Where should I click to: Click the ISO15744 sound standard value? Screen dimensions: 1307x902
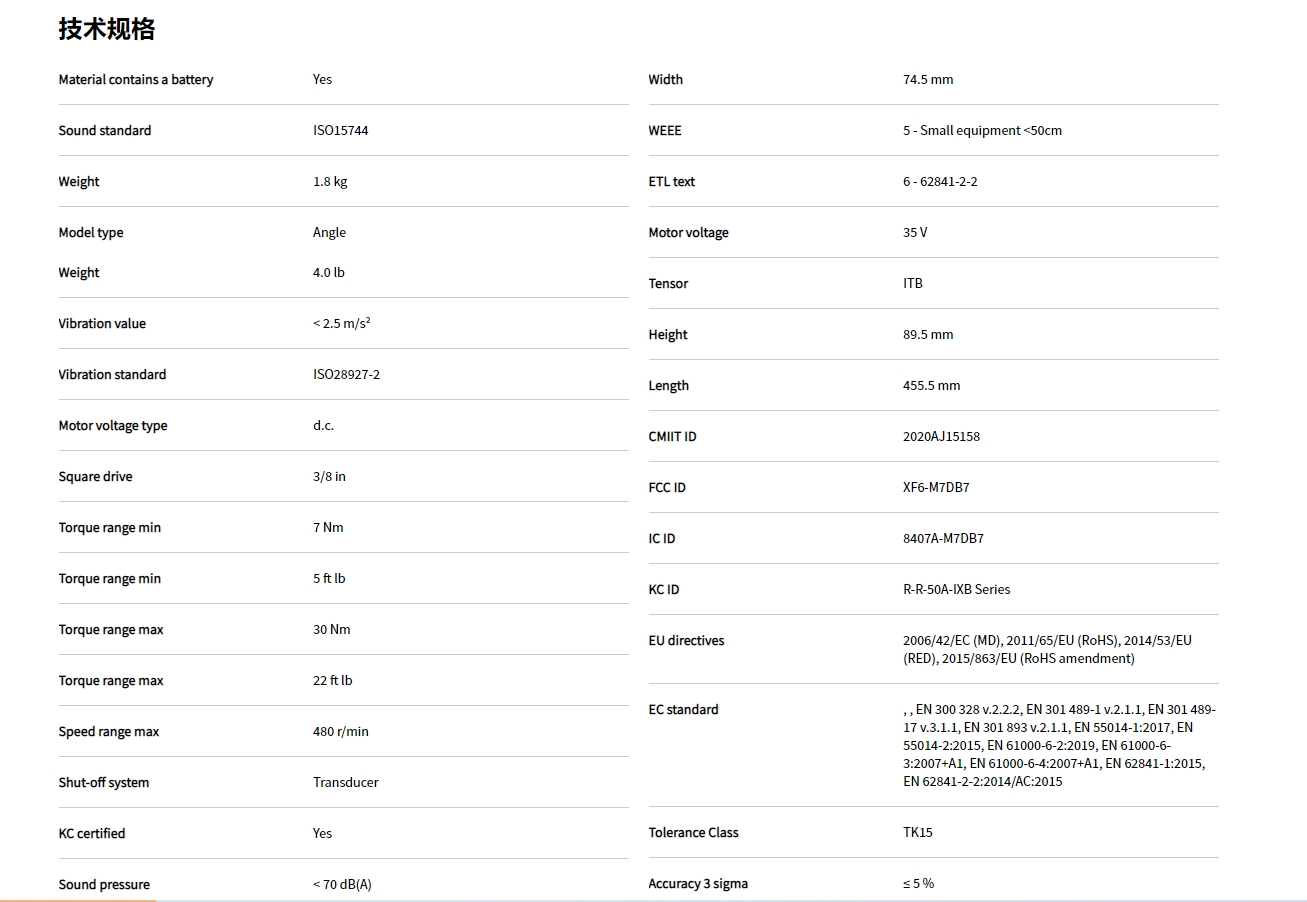[x=340, y=131]
